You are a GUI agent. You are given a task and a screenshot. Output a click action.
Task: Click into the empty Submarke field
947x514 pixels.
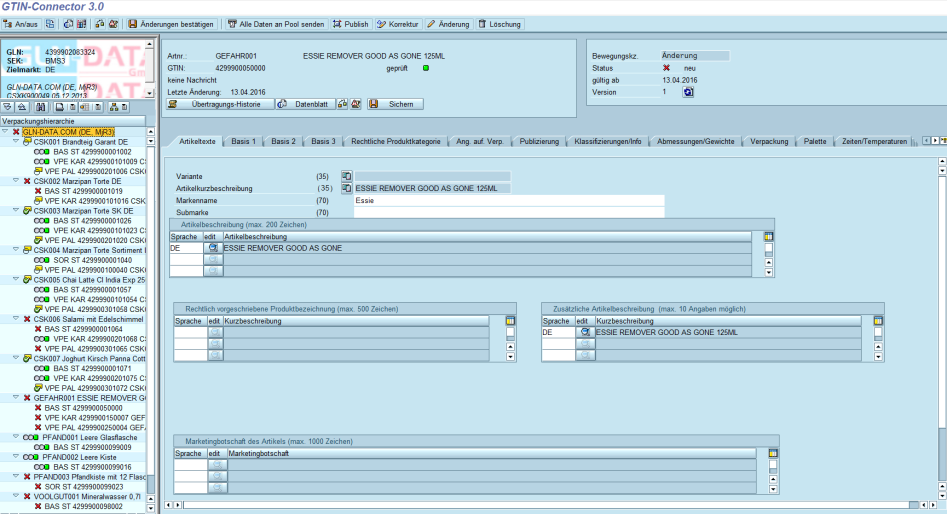pyautogui.click(x=509, y=213)
